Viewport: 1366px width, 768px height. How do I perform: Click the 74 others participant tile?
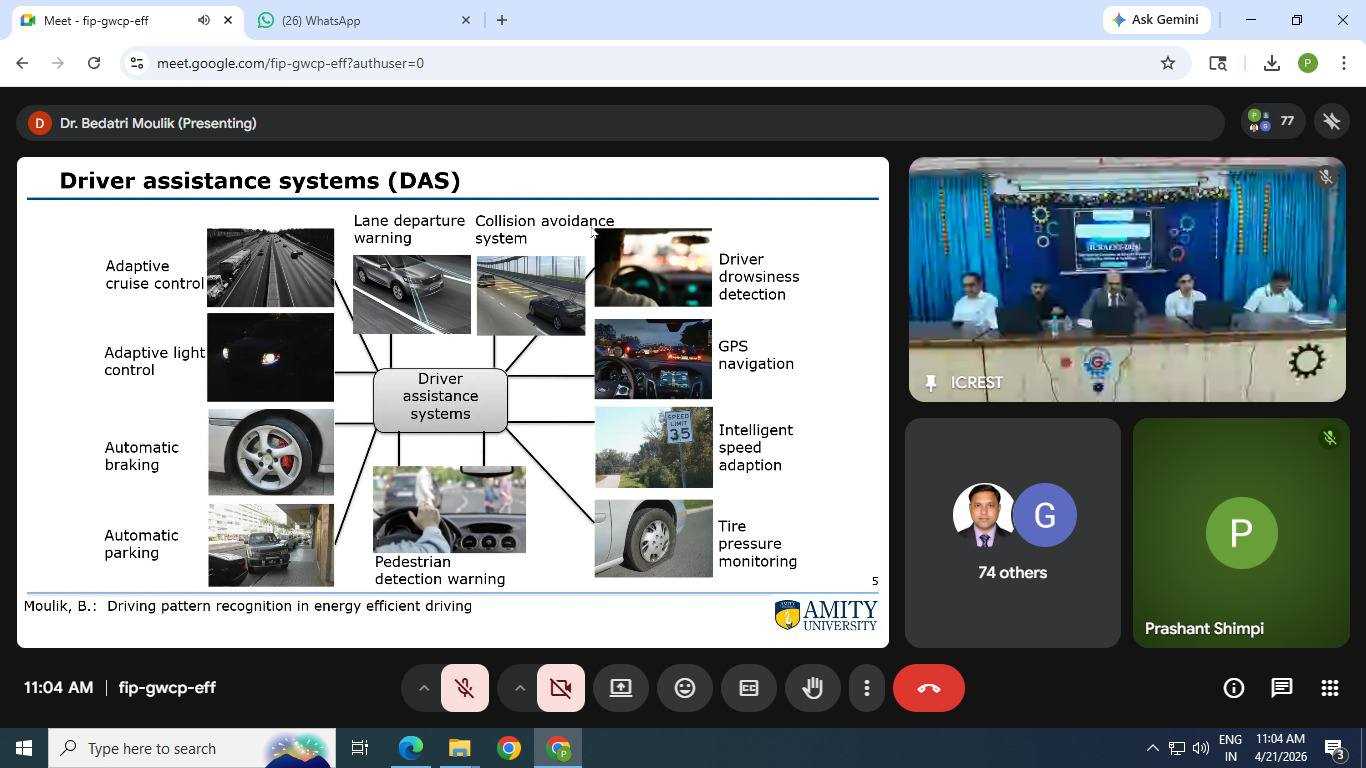(x=1012, y=533)
